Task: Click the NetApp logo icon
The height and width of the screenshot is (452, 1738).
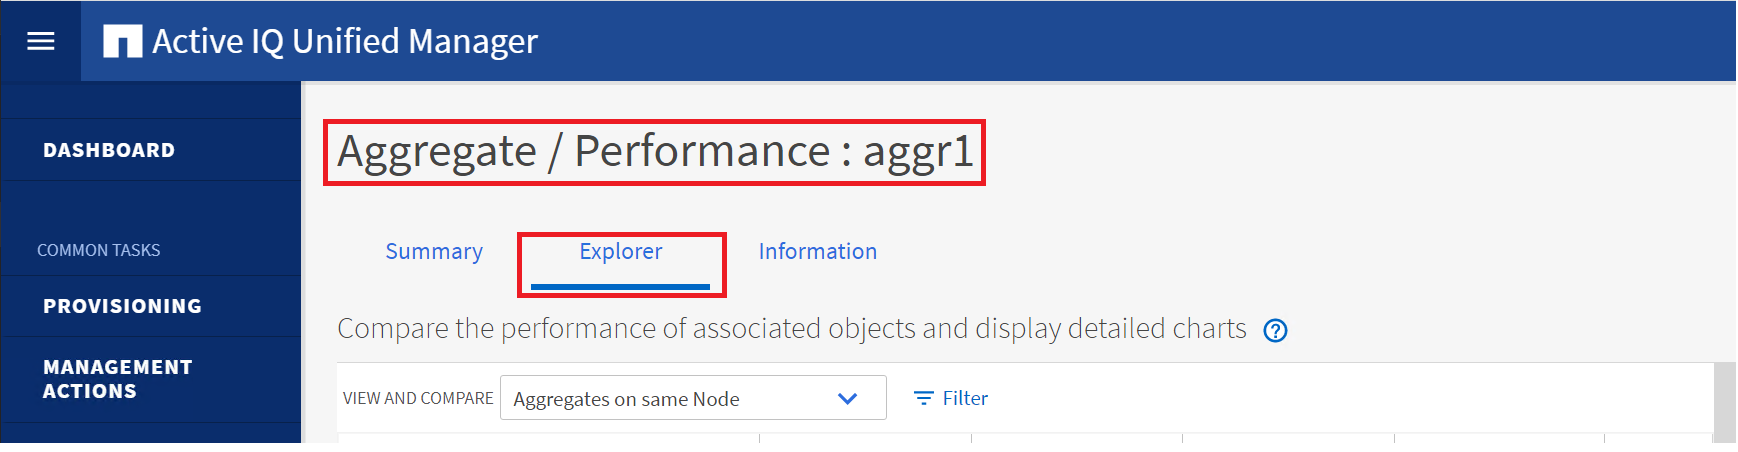Action: (122, 41)
